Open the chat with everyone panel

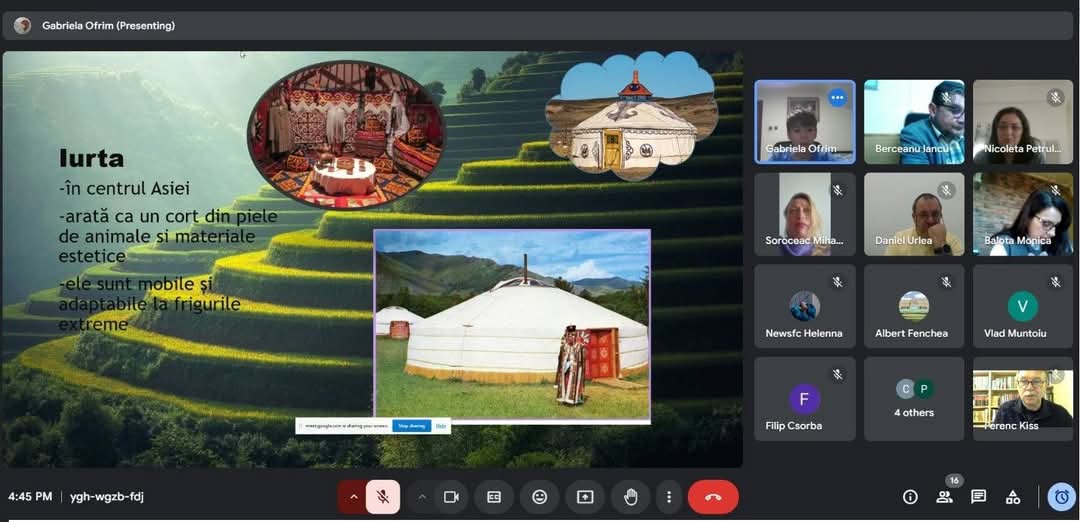coord(978,497)
